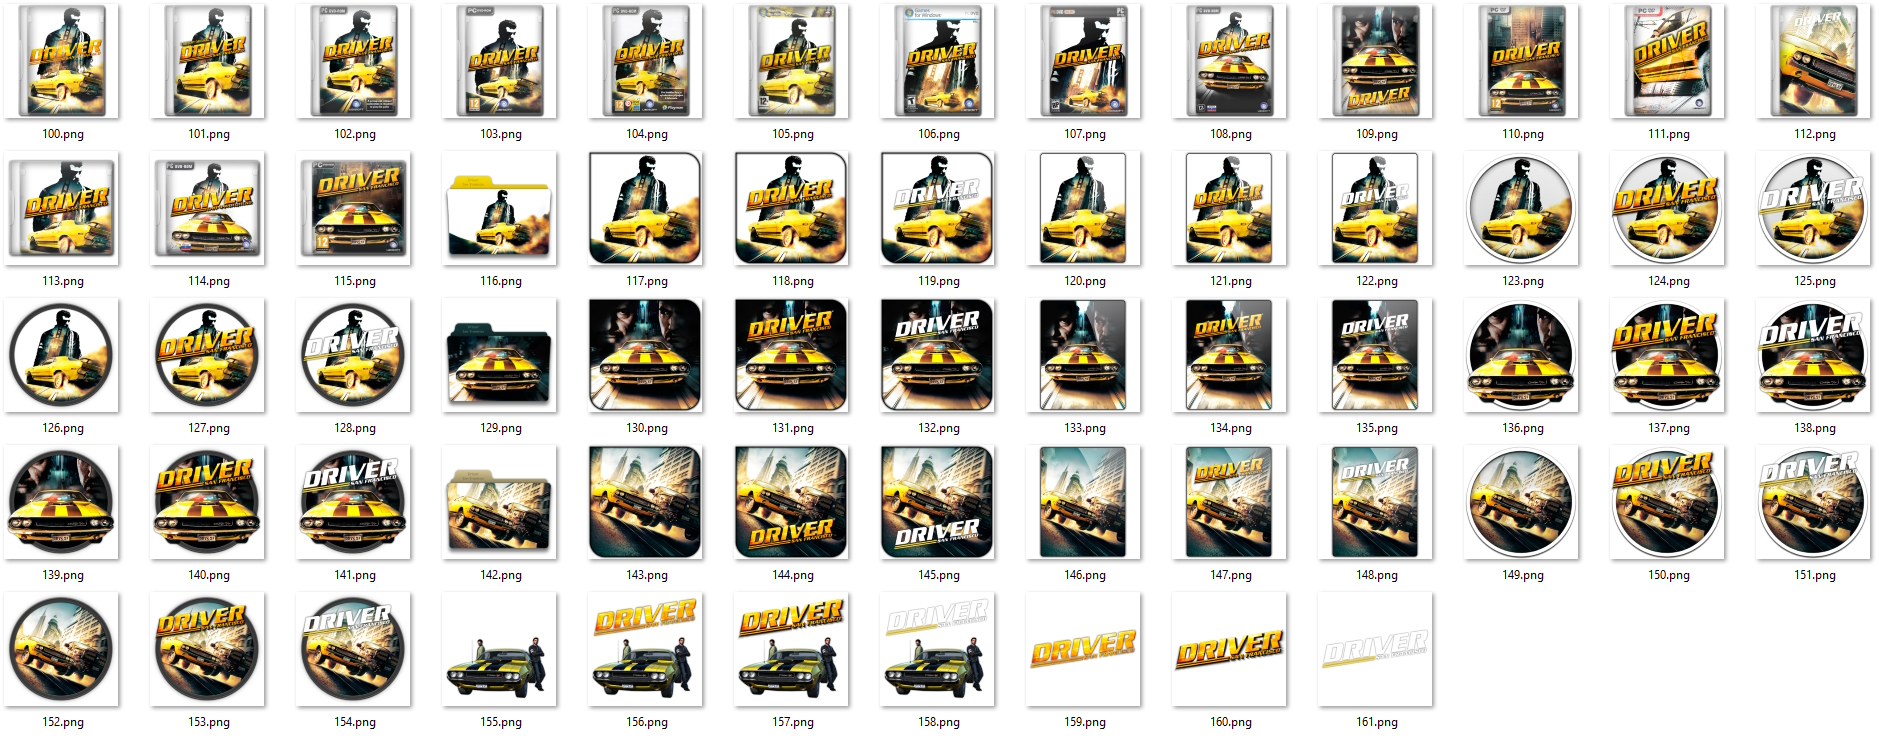This screenshot has width=1879, height=738.
Task: Click the file name 124.png
Action: click(x=1669, y=281)
